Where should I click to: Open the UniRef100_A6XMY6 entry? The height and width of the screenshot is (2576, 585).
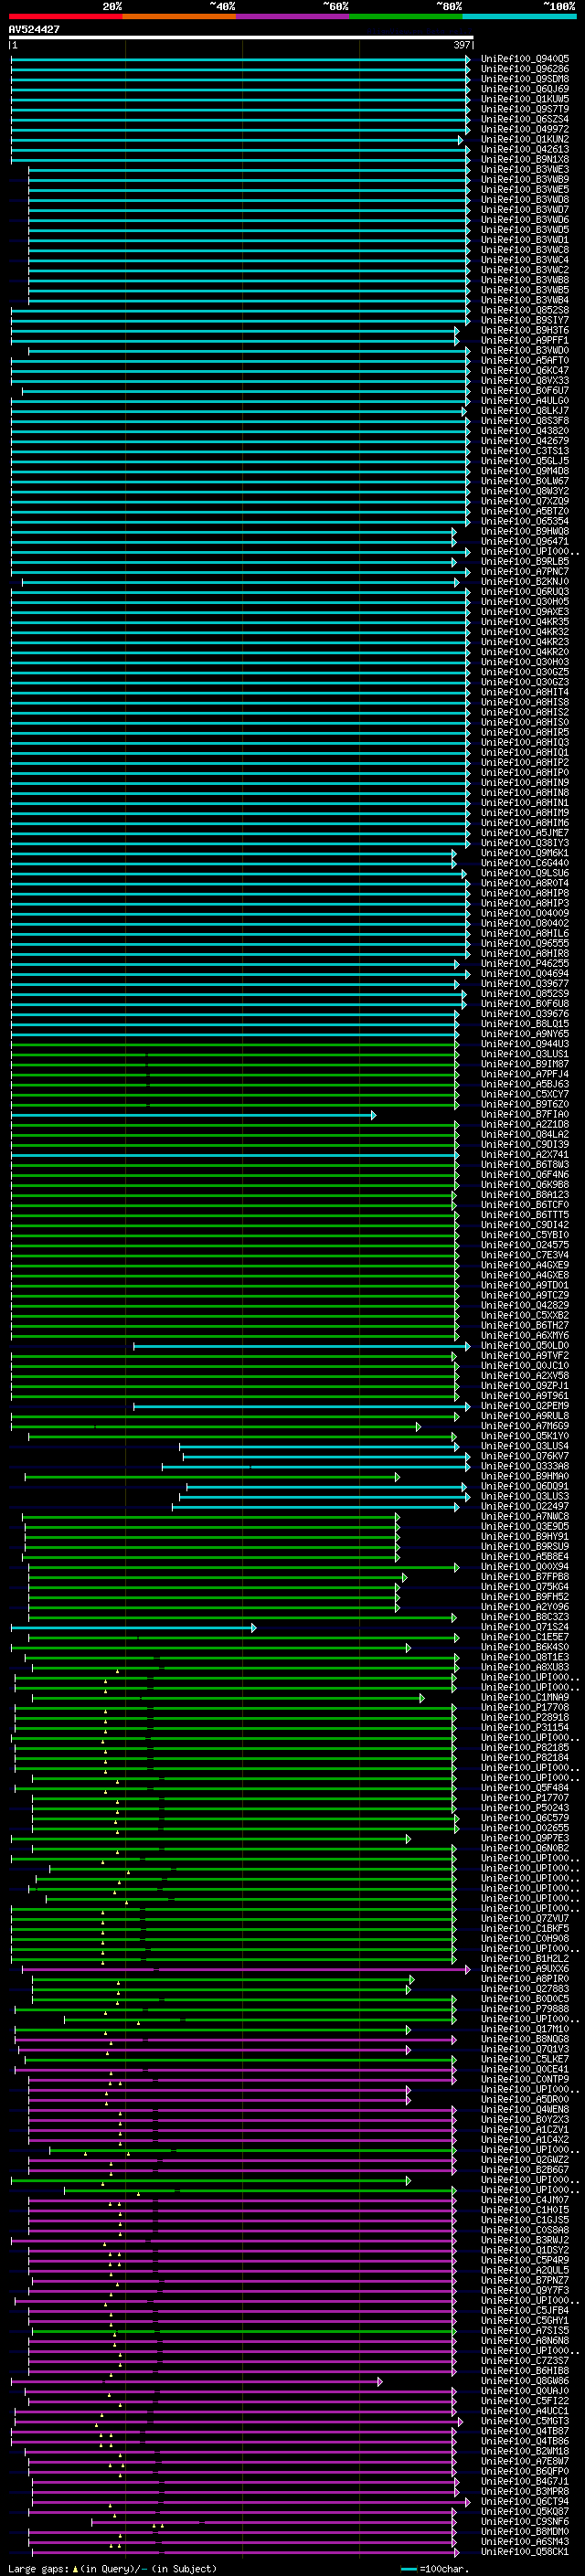(x=525, y=1335)
